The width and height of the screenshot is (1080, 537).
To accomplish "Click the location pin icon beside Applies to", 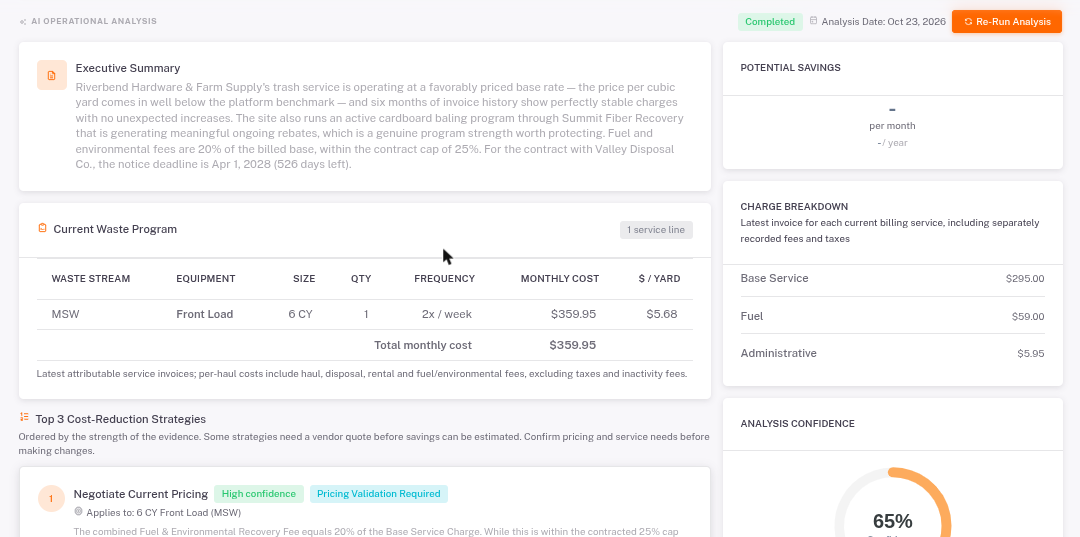I will [x=79, y=512].
